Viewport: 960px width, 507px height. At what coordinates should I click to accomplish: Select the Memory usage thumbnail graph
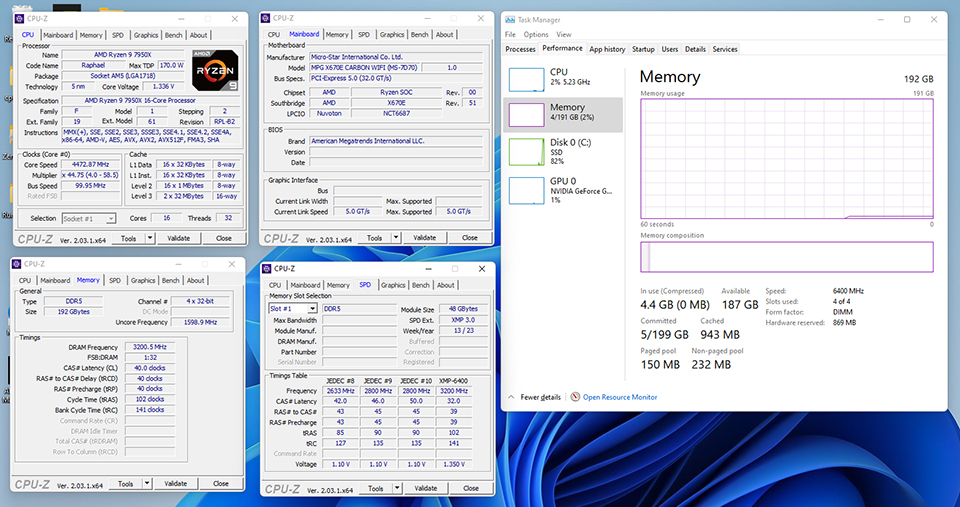point(526,115)
